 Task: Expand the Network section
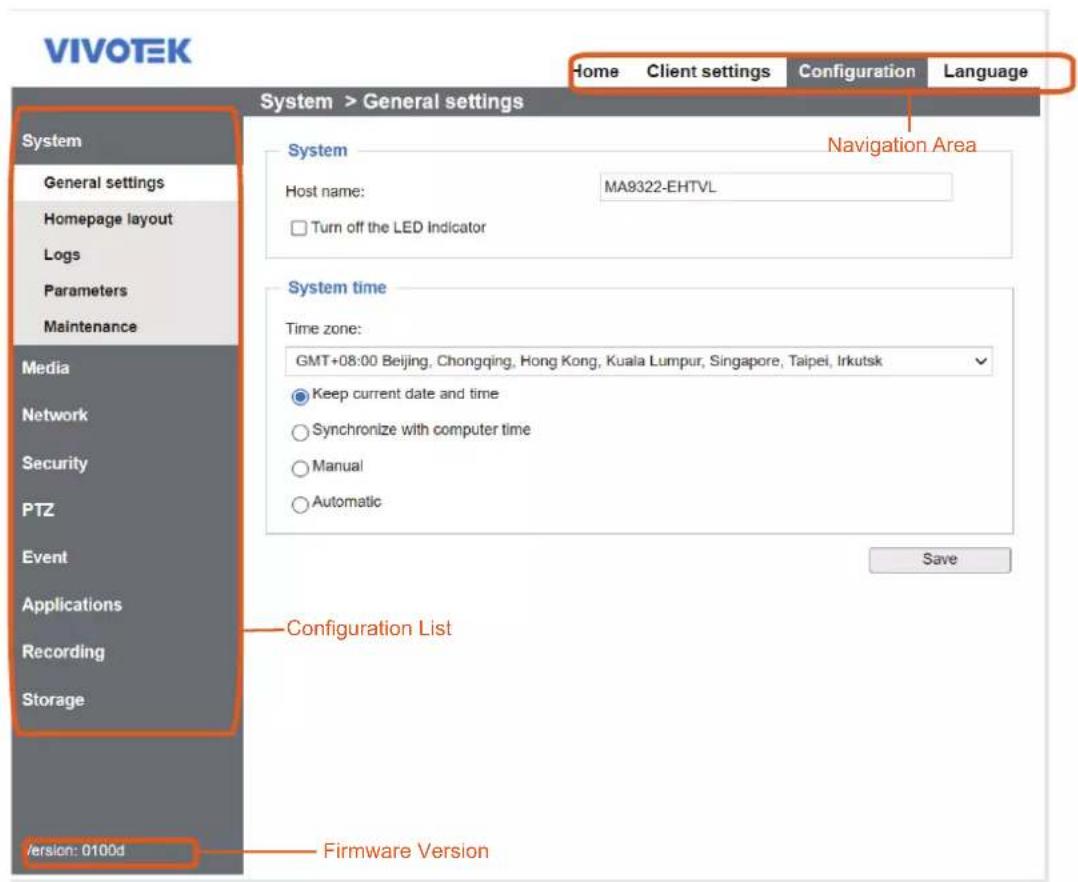(x=55, y=415)
